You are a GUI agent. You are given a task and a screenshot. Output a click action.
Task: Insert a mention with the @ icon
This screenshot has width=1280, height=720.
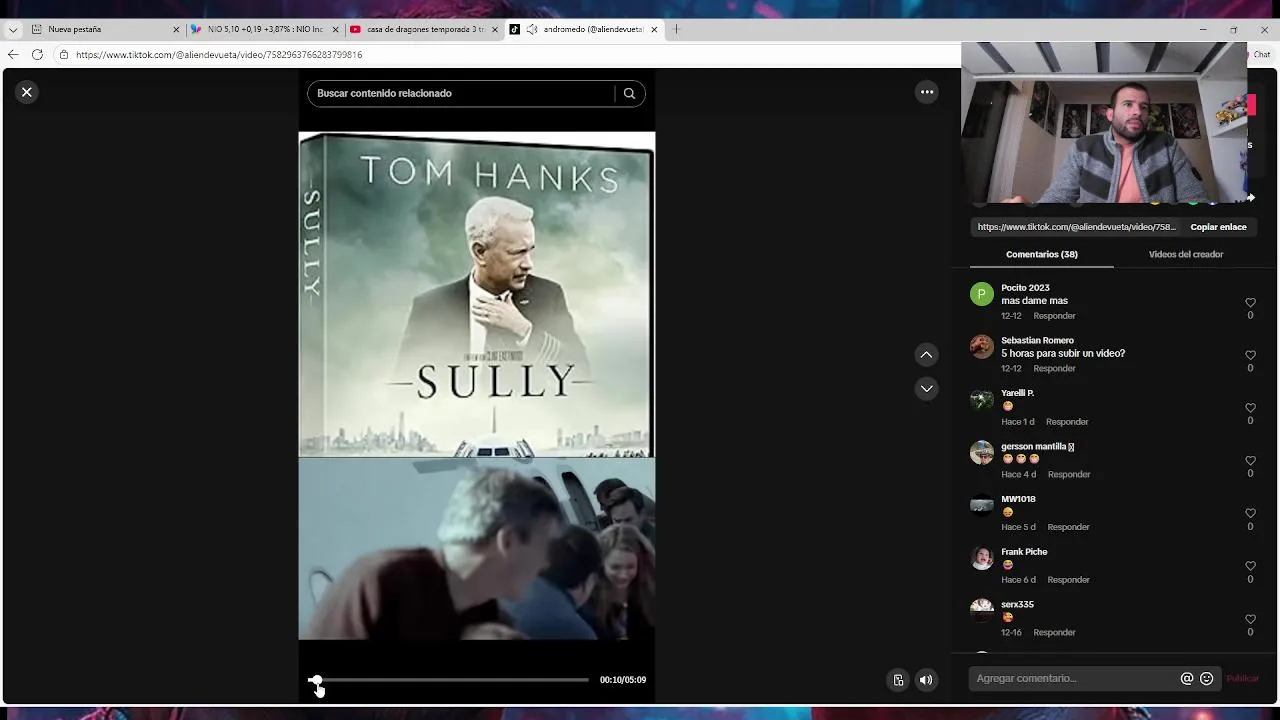1187,678
